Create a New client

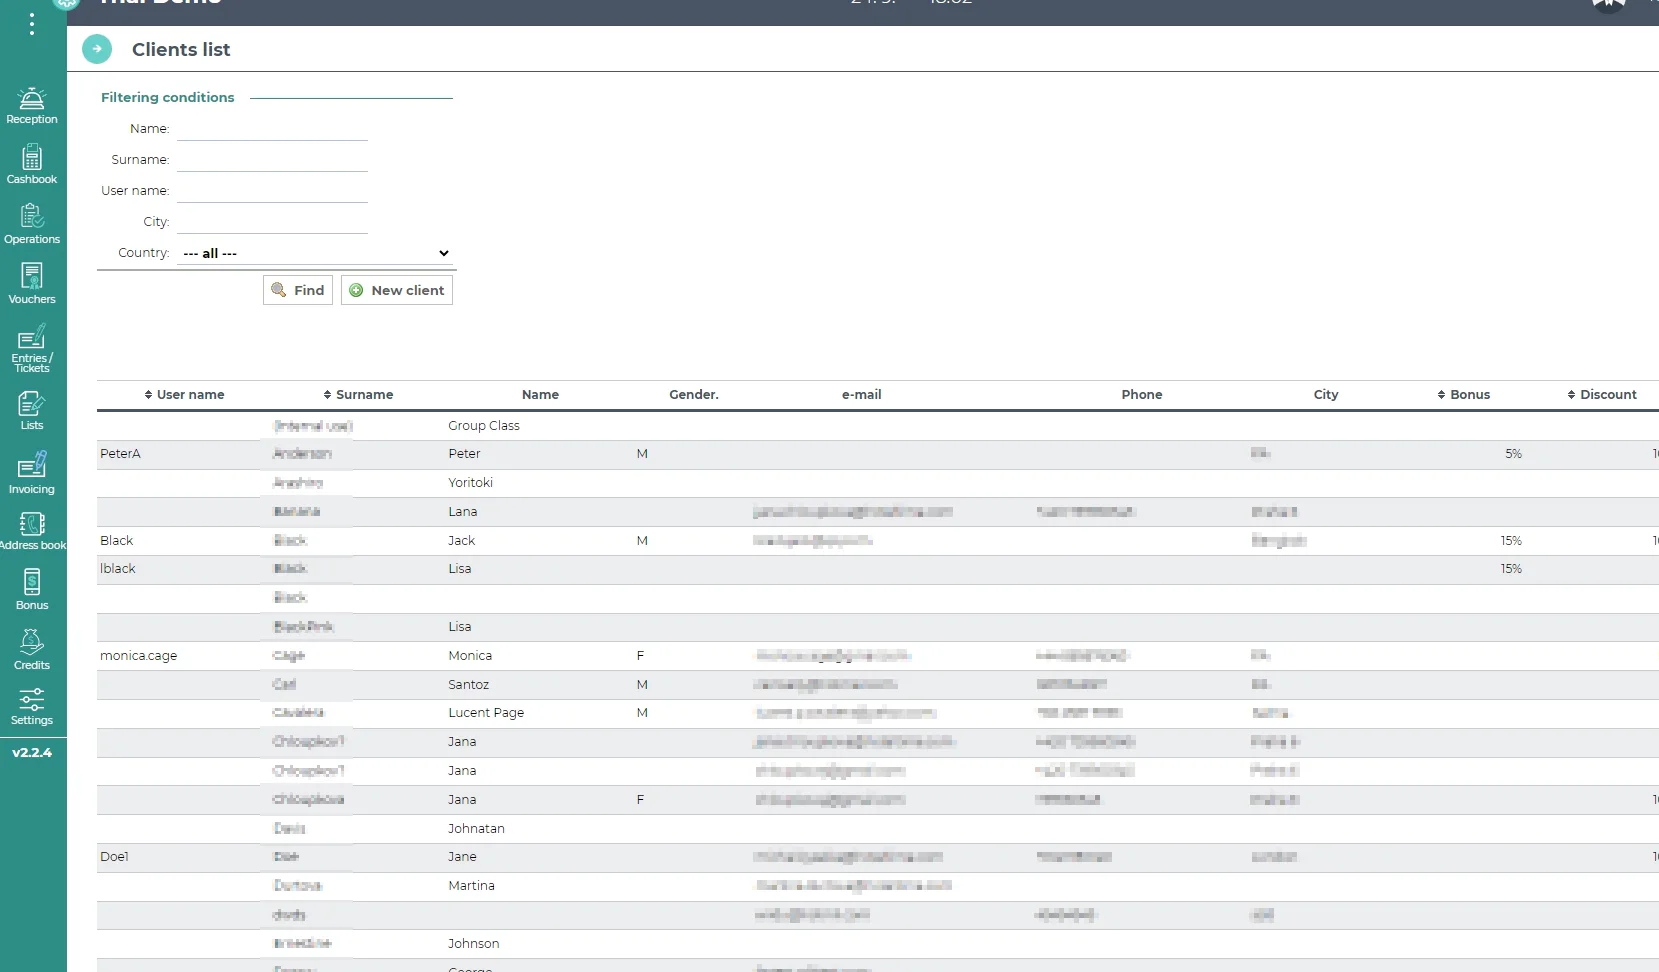[x=397, y=290]
